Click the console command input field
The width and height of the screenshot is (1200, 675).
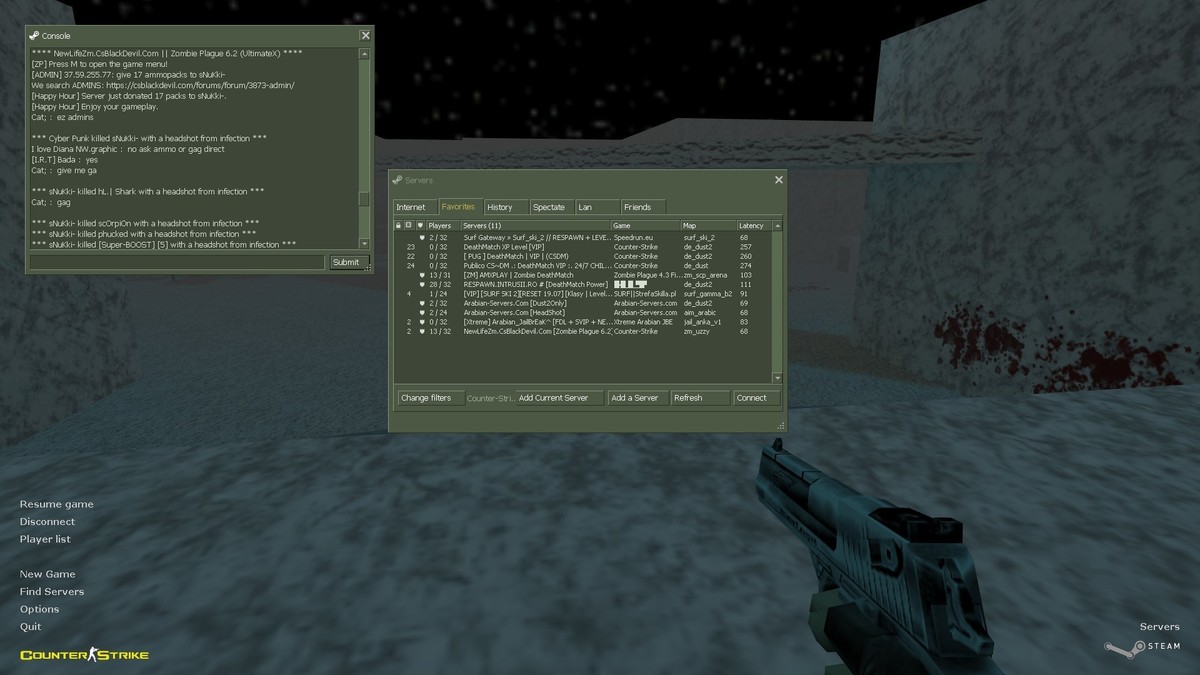tap(178, 262)
